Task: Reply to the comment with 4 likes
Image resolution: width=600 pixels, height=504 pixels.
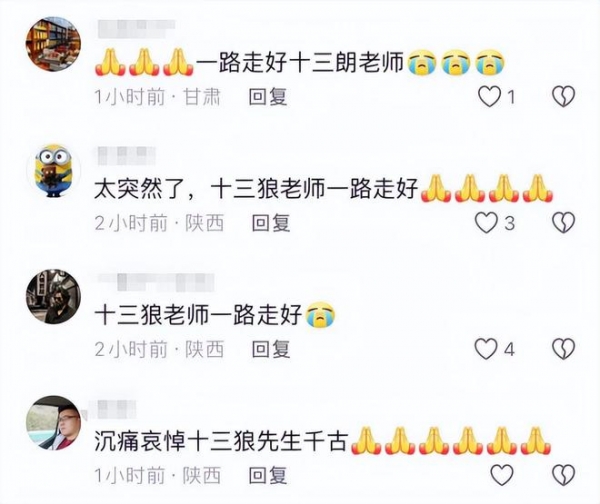Action: (x=271, y=349)
